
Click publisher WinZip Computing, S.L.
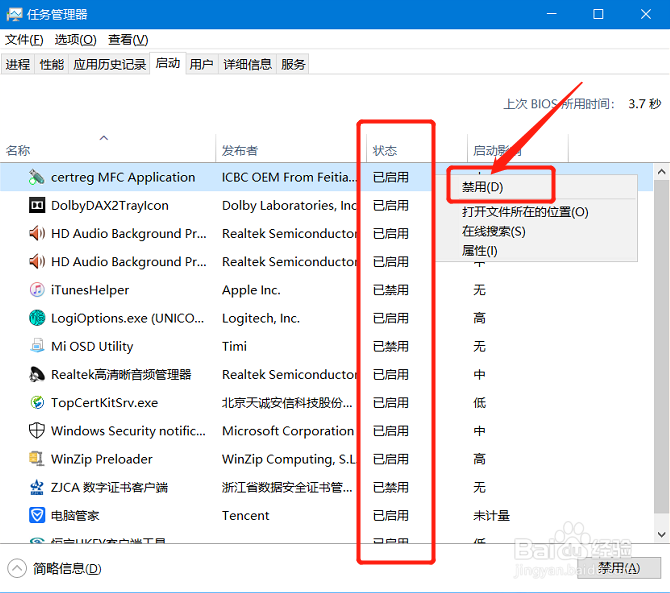click(289, 459)
